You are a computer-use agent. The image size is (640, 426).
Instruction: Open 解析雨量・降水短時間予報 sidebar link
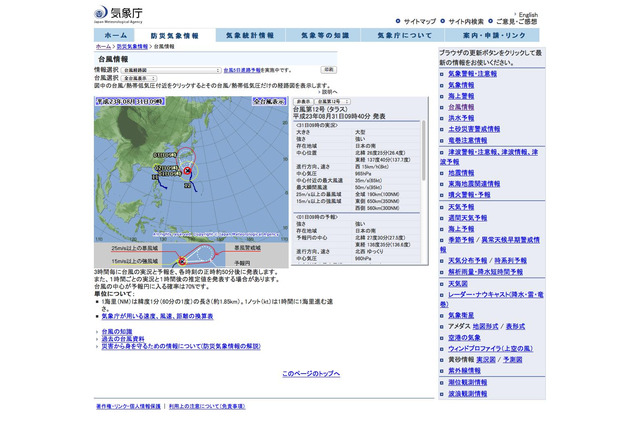point(485,272)
